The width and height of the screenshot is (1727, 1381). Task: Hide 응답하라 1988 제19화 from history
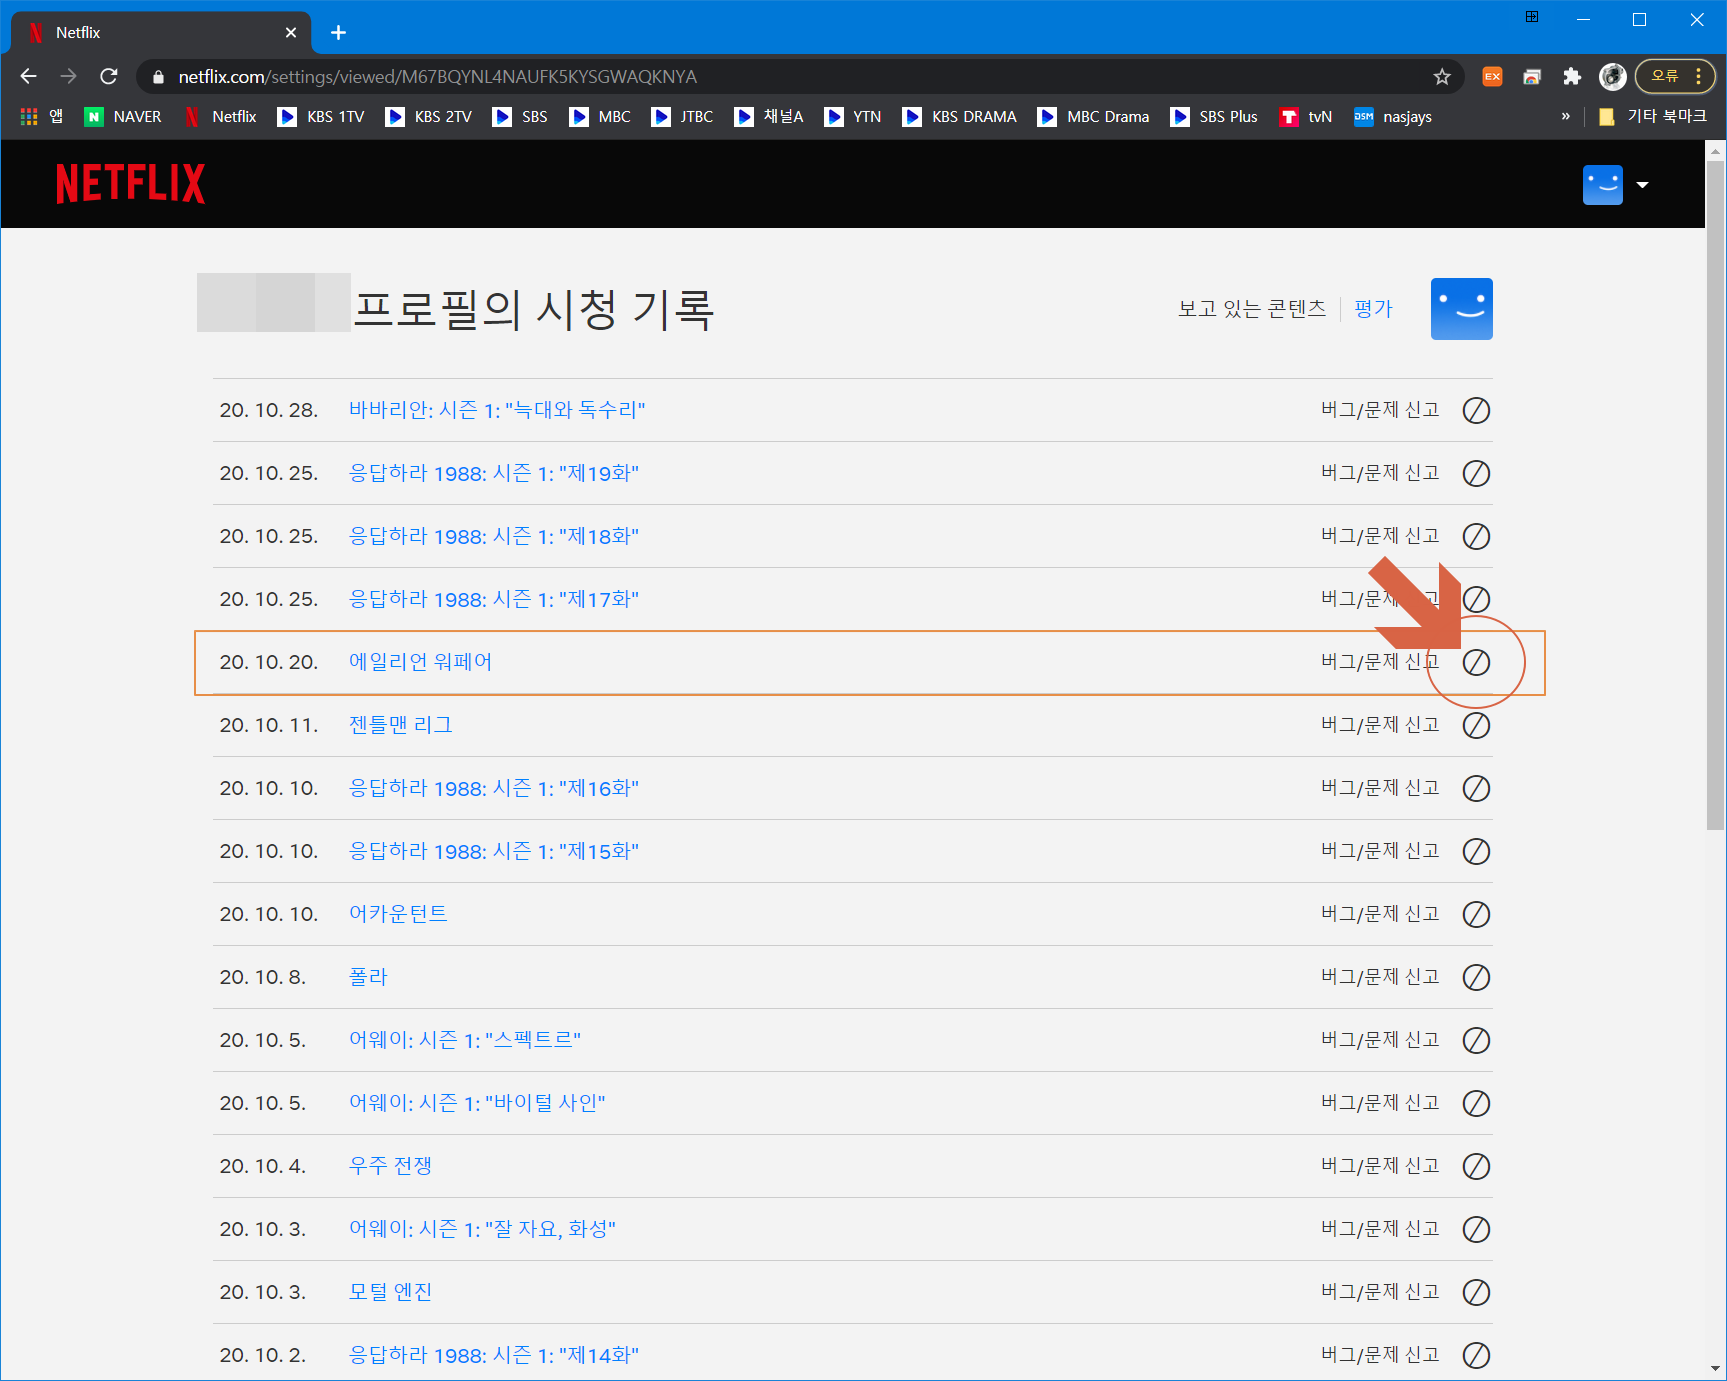[1476, 473]
